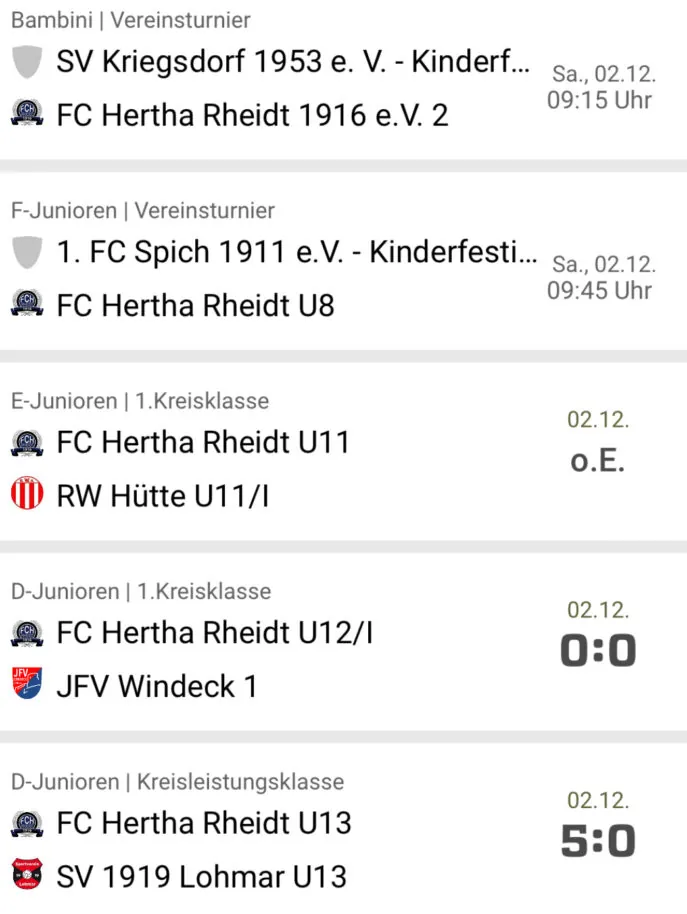Click the FC Hertha Rheidt 1916 e.V. 2 crest
Screen dimensions: 687x914
[27, 114]
